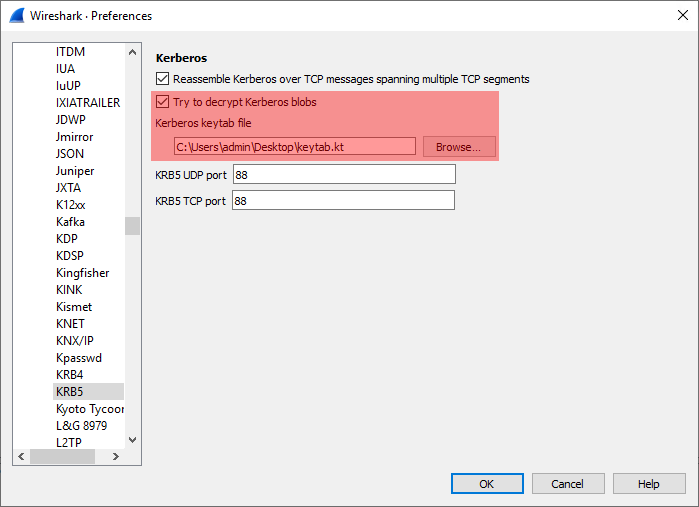Close the Preferences dialog with X
This screenshot has width=699, height=507.
pyautogui.click(x=683, y=15)
